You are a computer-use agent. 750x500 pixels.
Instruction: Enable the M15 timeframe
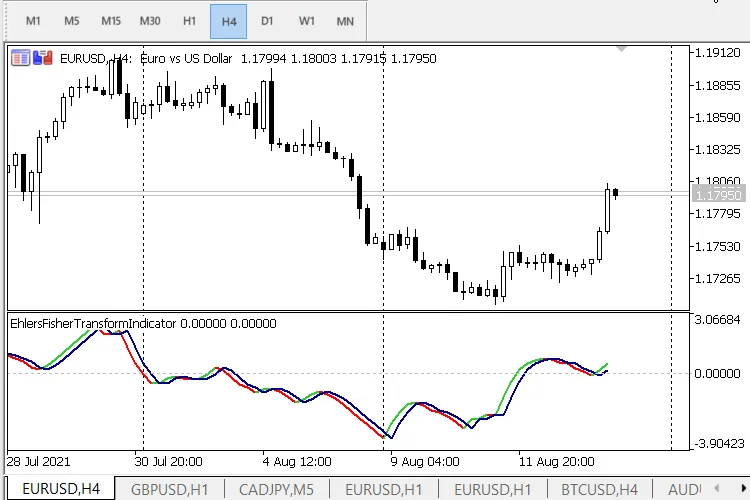click(x=111, y=21)
